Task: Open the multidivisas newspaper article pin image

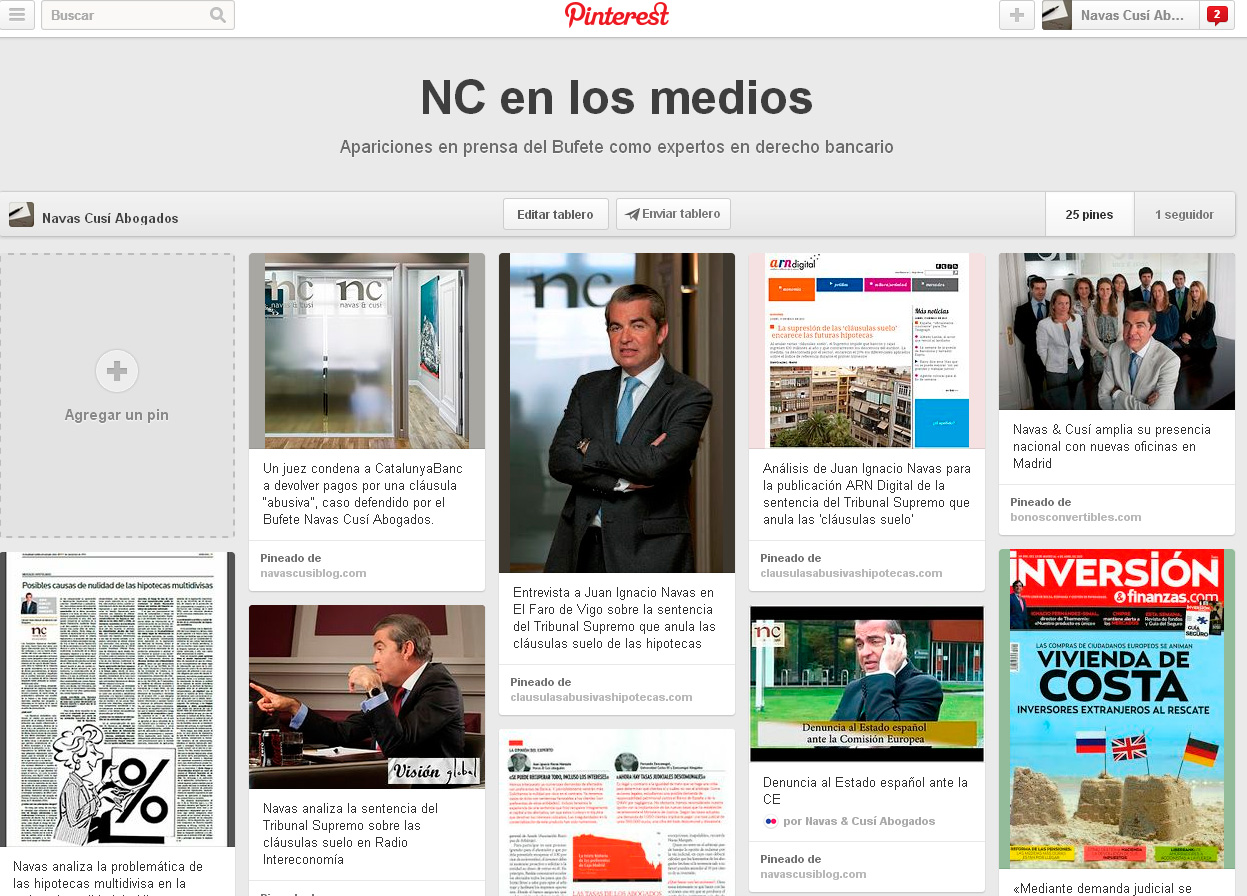Action: tap(117, 700)
